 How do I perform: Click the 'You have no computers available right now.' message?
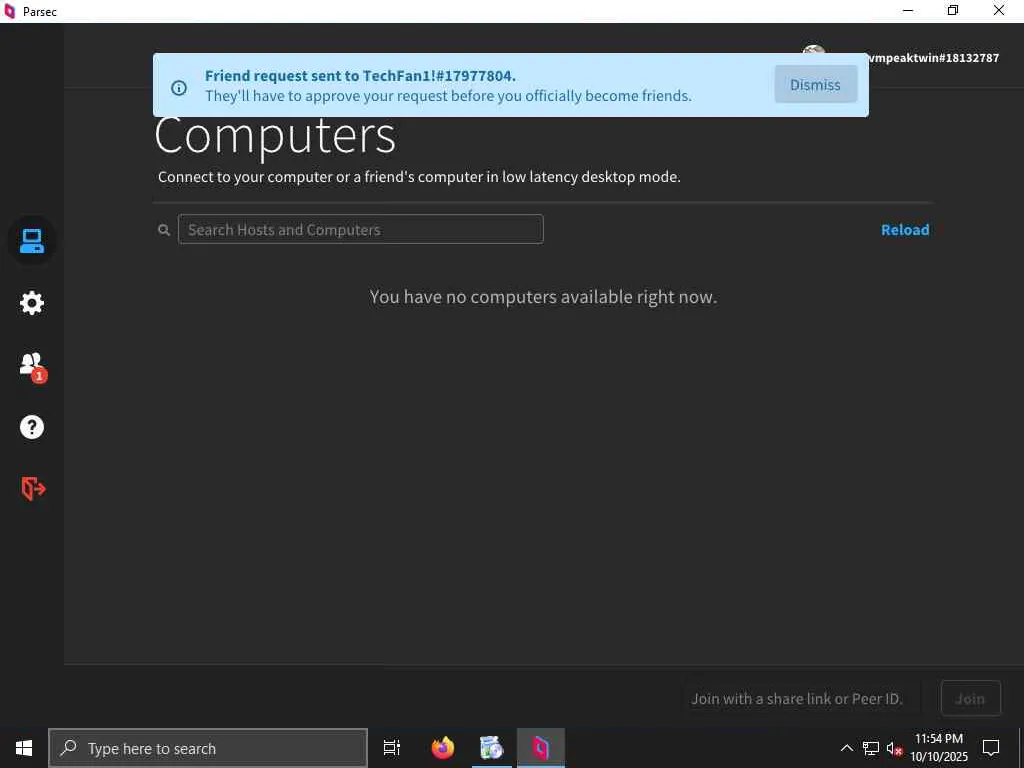click(543, 297)
